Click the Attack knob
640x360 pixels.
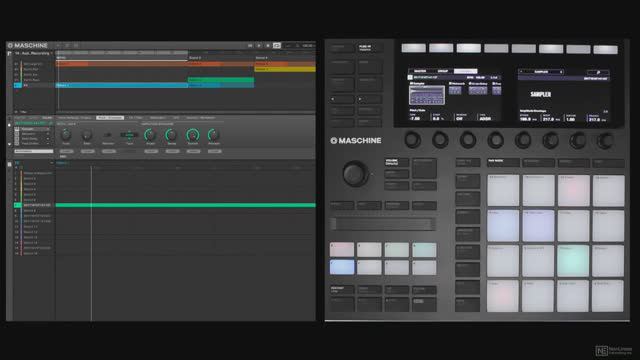click(151, 135)
